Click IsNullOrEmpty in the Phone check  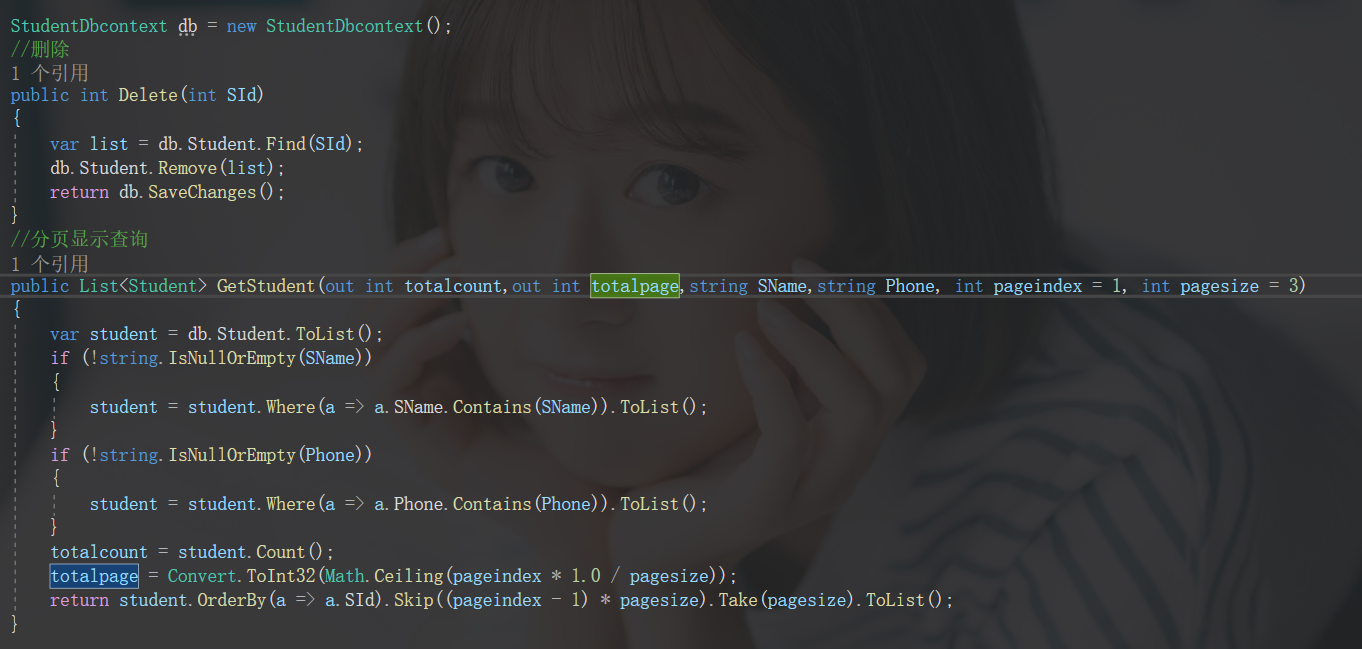232,455
